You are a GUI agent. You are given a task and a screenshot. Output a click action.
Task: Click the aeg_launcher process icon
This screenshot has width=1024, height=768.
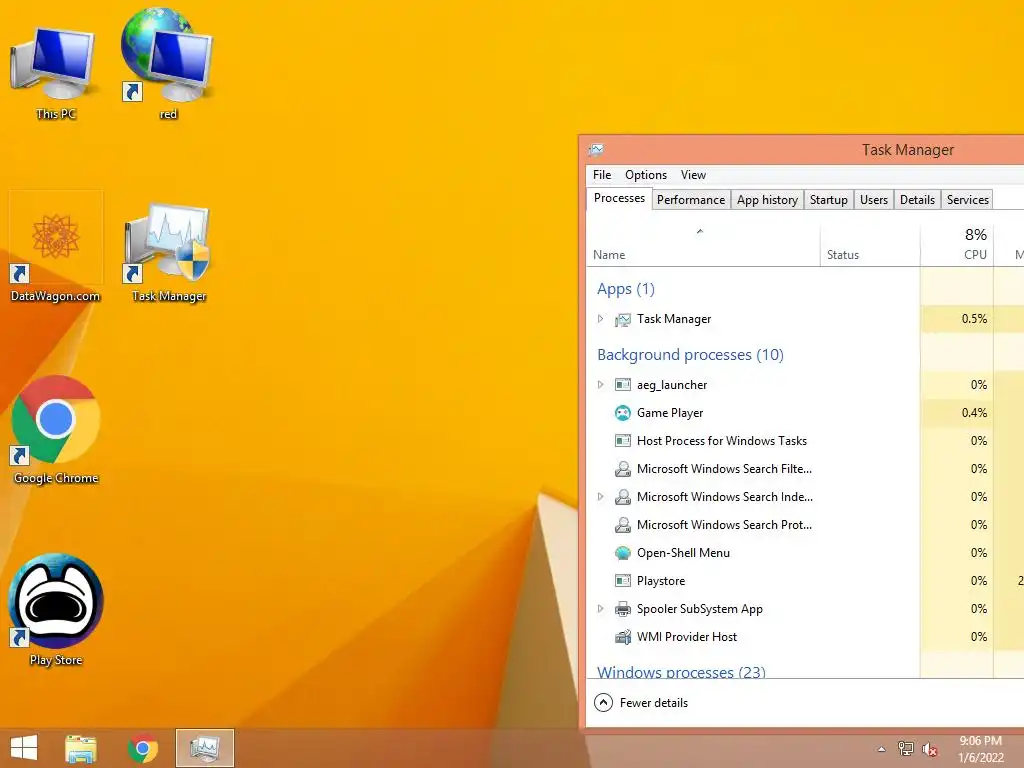tap(623, 385)
